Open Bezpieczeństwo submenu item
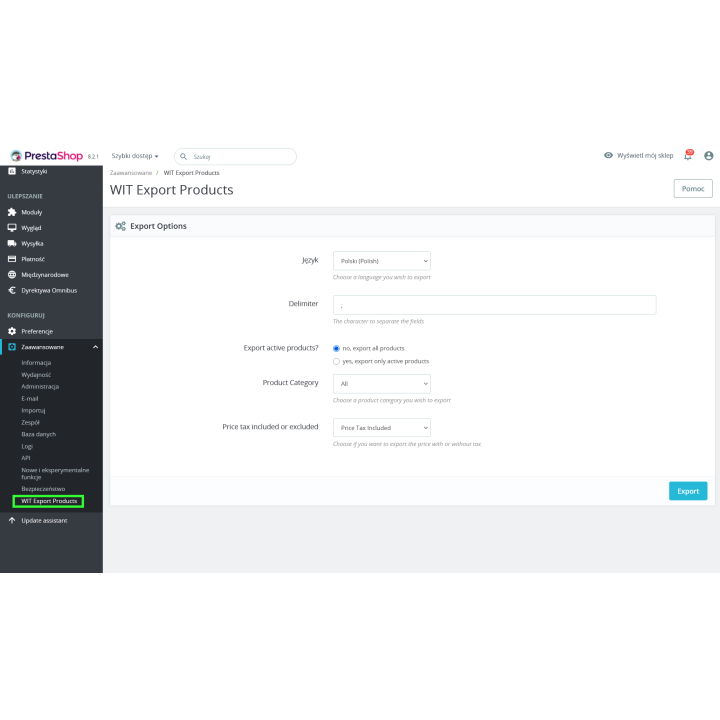The height and width of the screenshot is (720, 720). click(x=43, y=489)
